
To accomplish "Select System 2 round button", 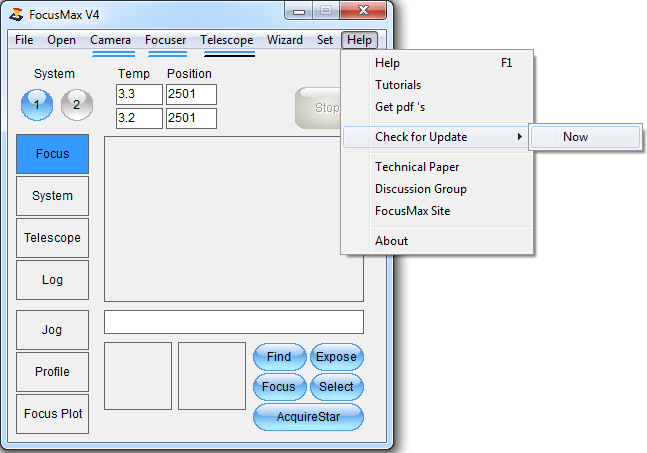I will [77, 105].
